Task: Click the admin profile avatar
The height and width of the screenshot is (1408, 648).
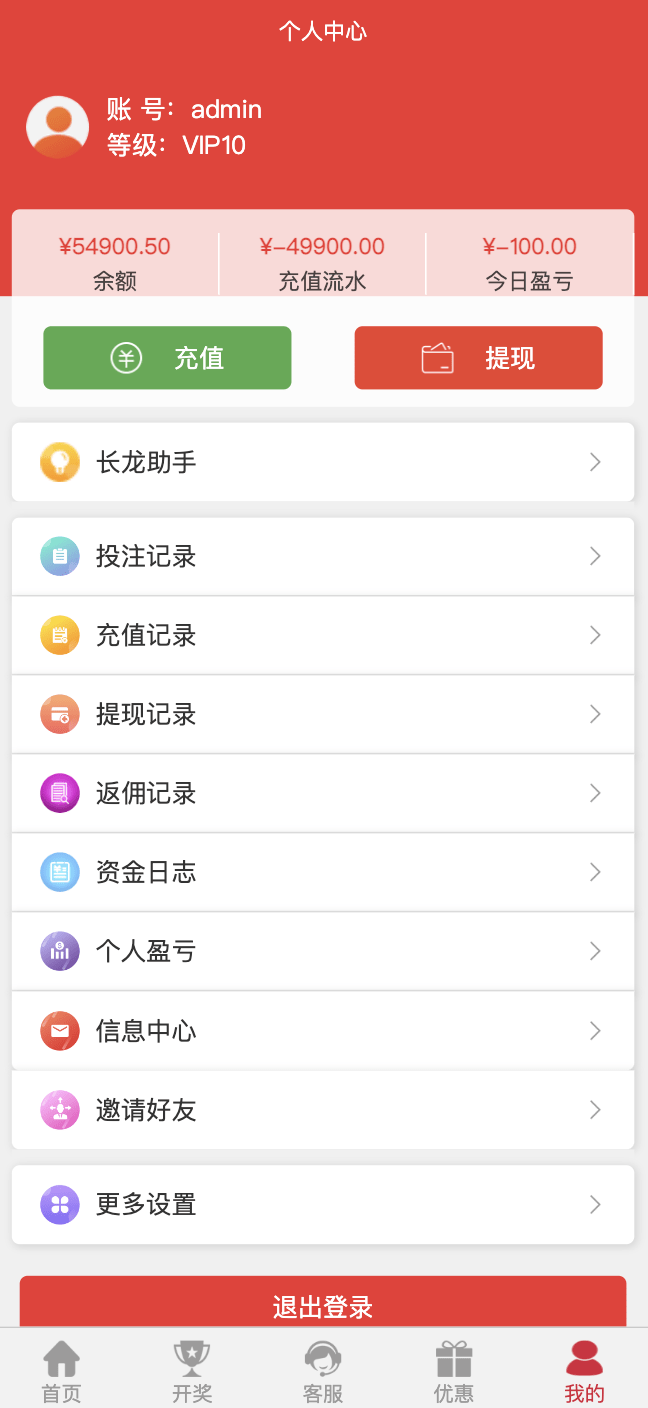Action: (58, 127)
